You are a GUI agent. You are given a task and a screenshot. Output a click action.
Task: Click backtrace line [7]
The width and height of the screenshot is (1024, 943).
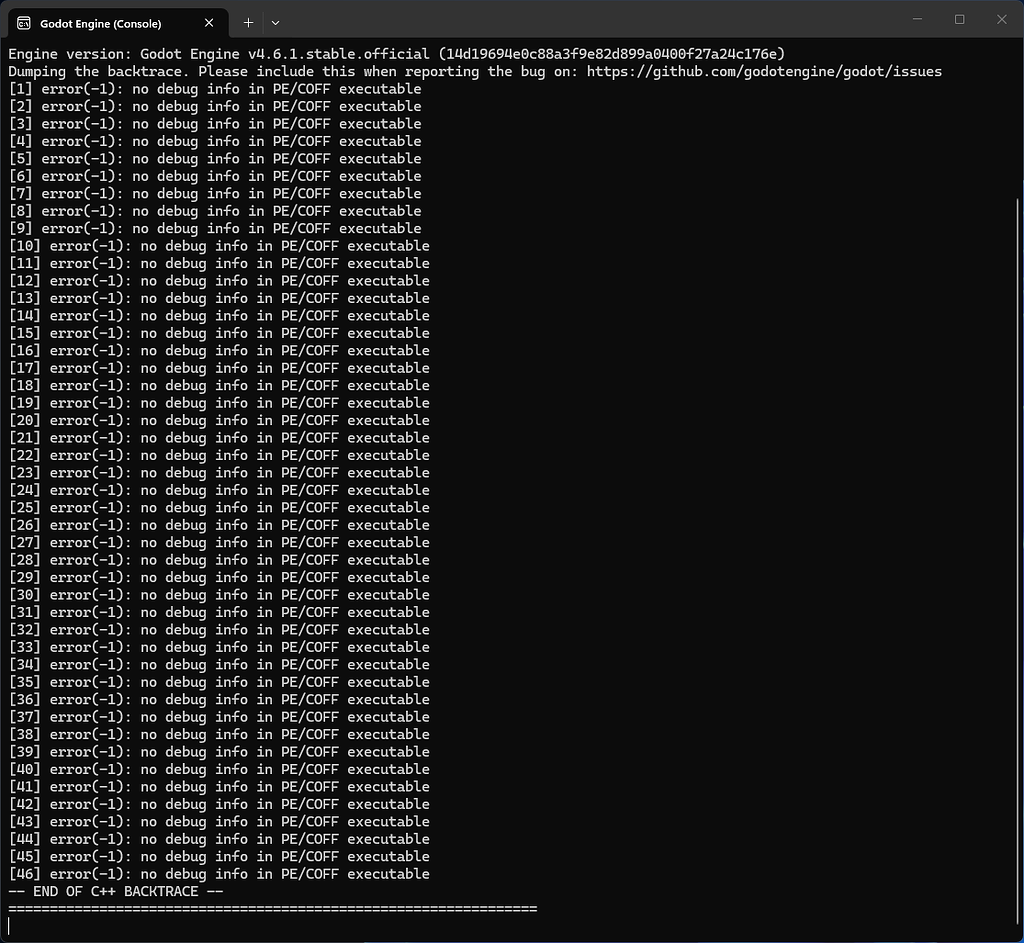pos(215,194)
